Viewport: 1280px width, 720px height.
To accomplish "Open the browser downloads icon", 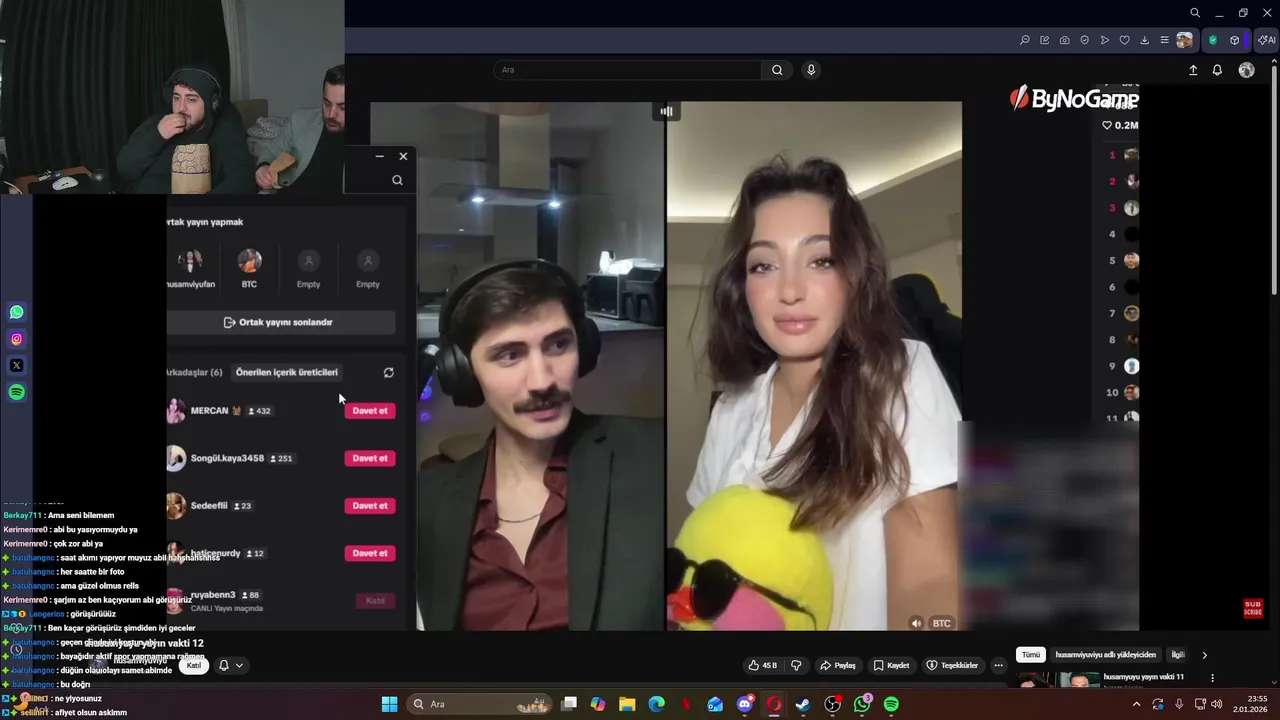I will 1144,40.
